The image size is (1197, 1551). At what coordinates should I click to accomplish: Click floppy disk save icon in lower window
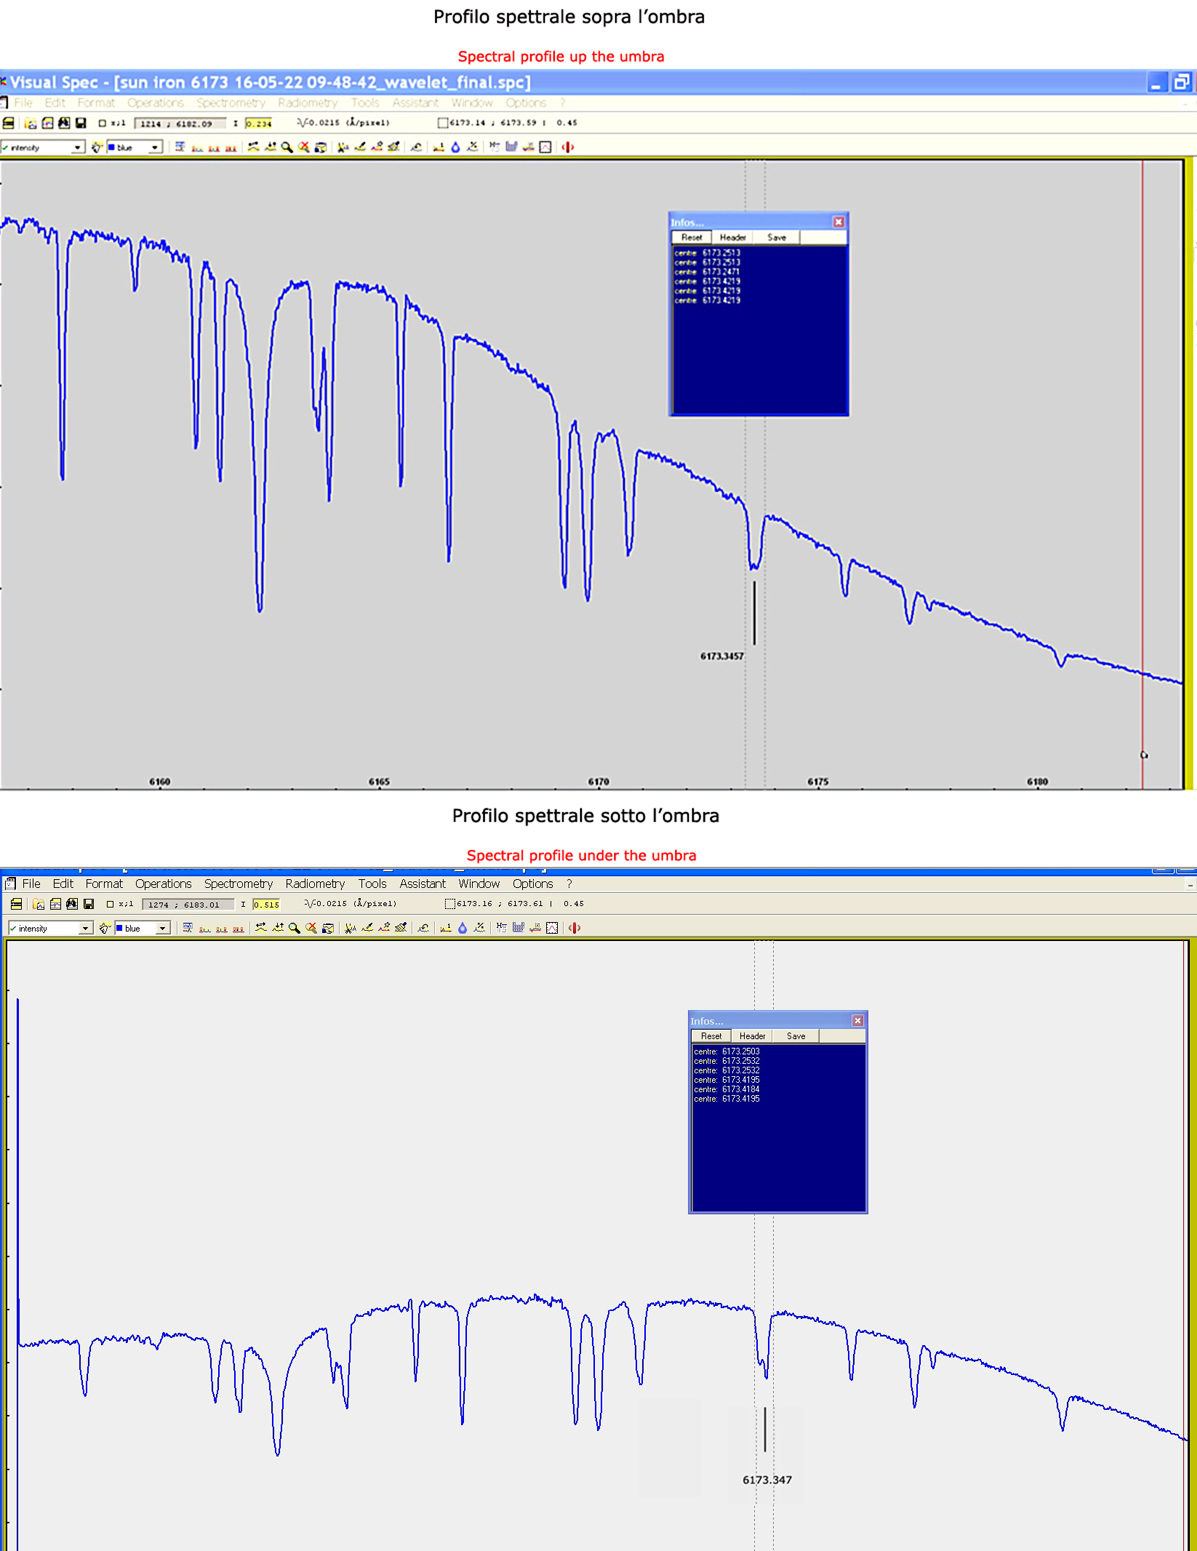coord(88,904)
